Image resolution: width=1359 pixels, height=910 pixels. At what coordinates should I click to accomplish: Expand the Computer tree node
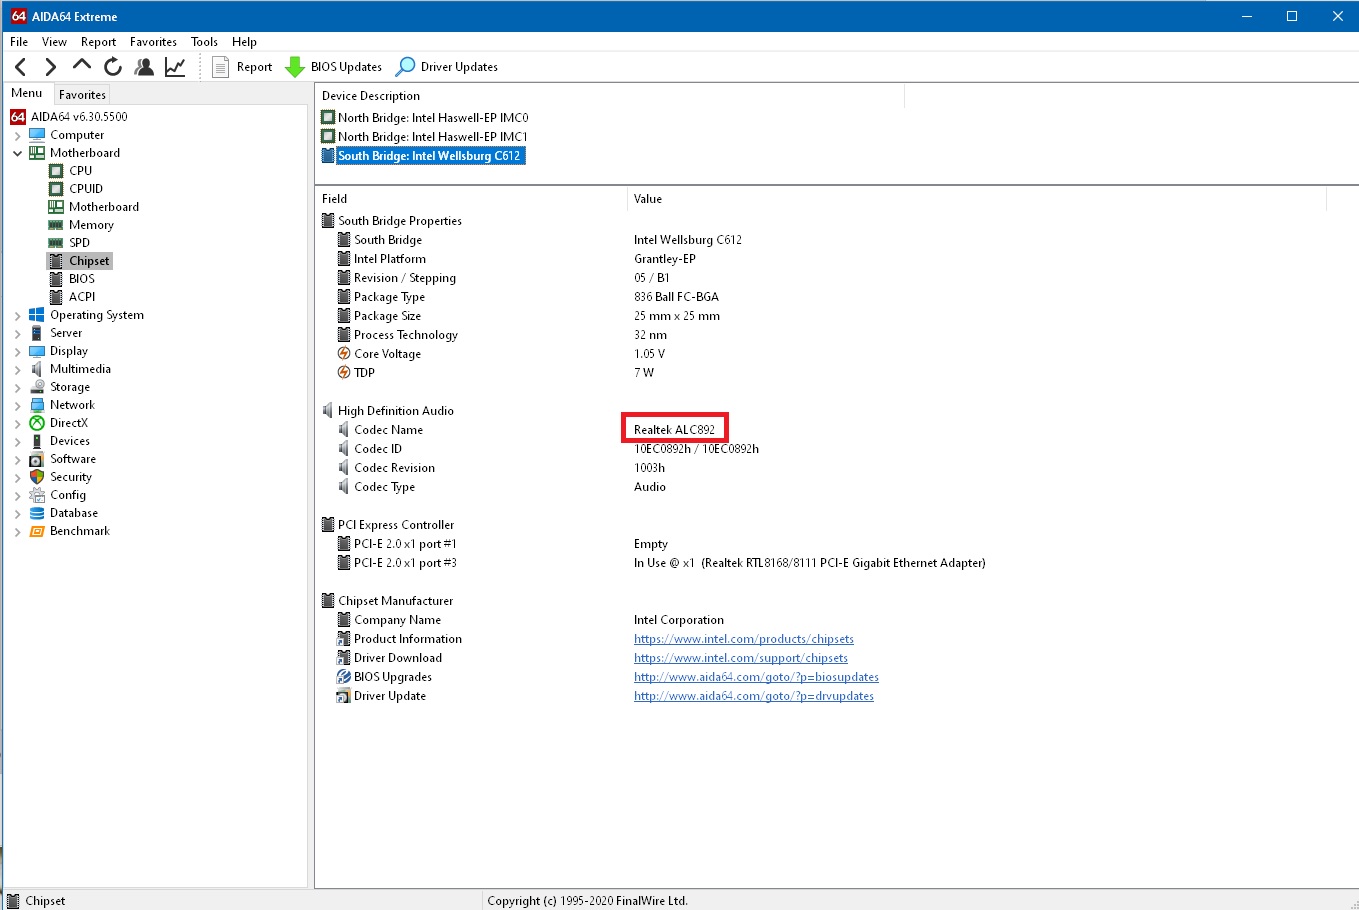pyautogui.click(x=17, y=135)
